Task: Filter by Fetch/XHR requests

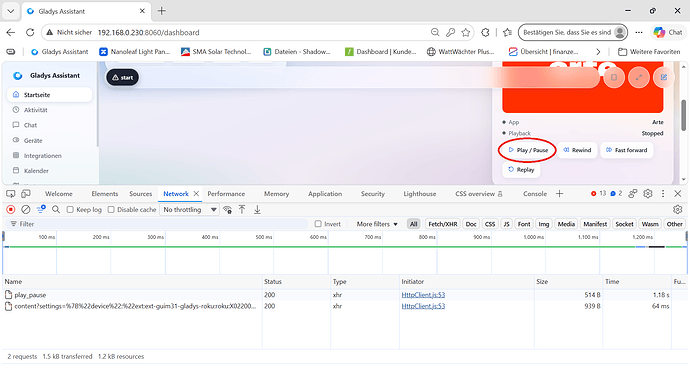Action: tap(443, 224)
